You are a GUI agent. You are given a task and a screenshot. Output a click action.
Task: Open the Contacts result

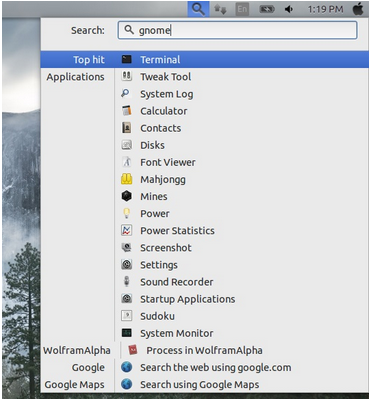click(161, 128)
